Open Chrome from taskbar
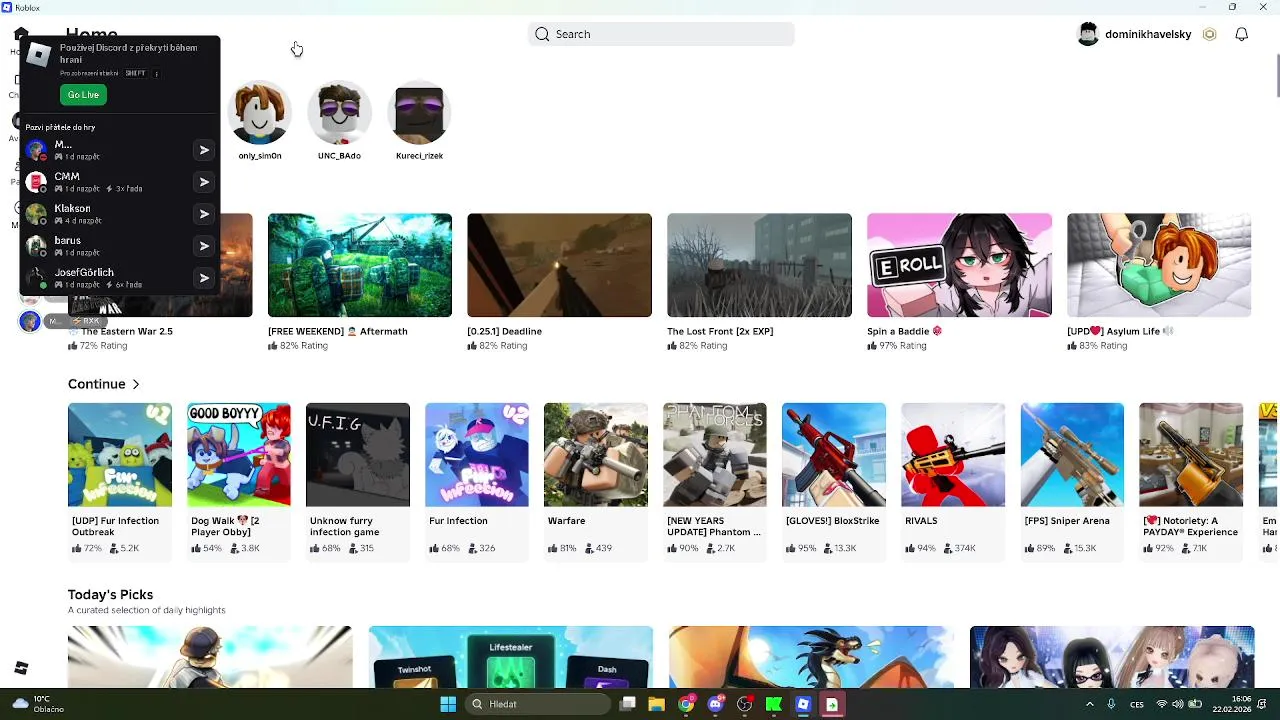Viewport: 1280px width, 720px height. click(x=686, y=704)
